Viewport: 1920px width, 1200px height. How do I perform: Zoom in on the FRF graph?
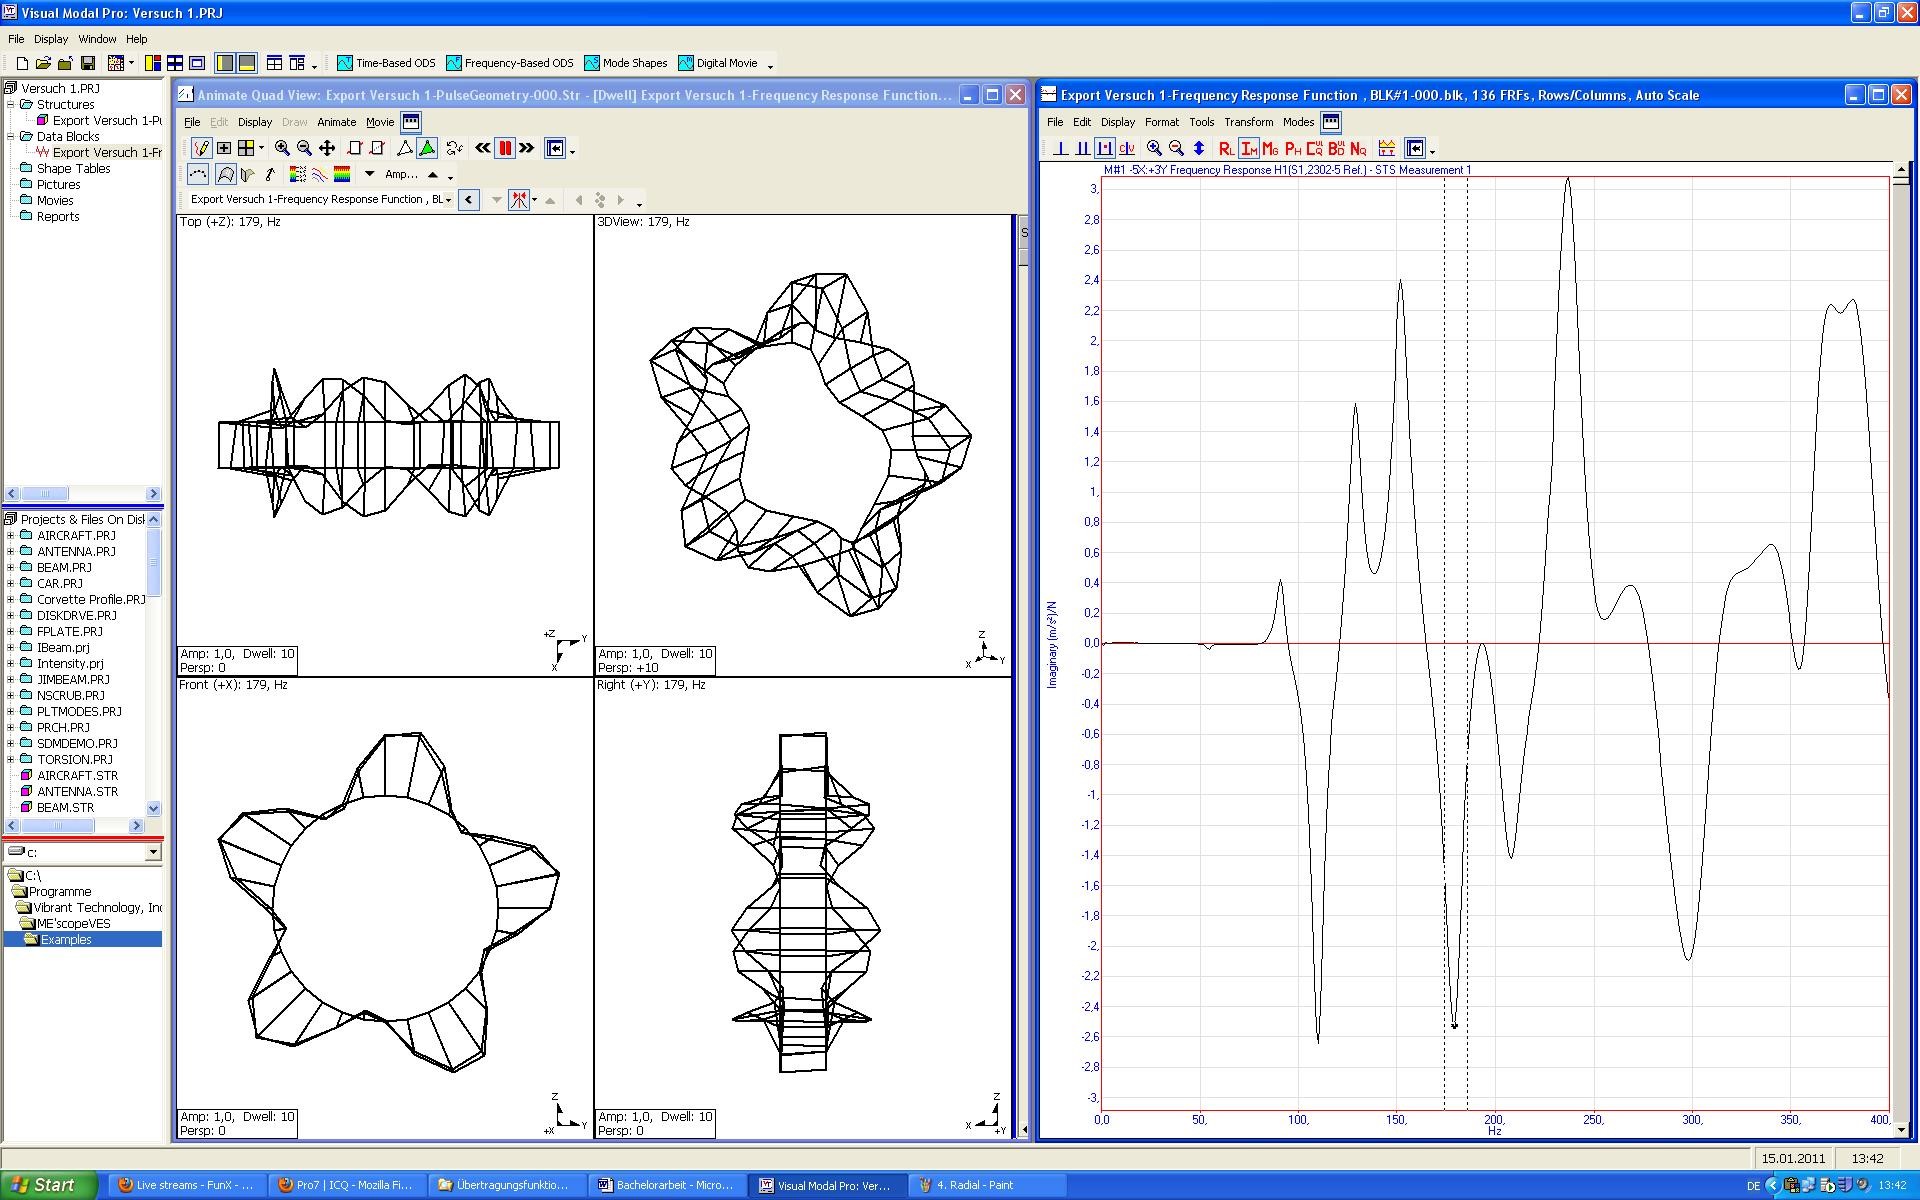click(x=1154, y=148)
